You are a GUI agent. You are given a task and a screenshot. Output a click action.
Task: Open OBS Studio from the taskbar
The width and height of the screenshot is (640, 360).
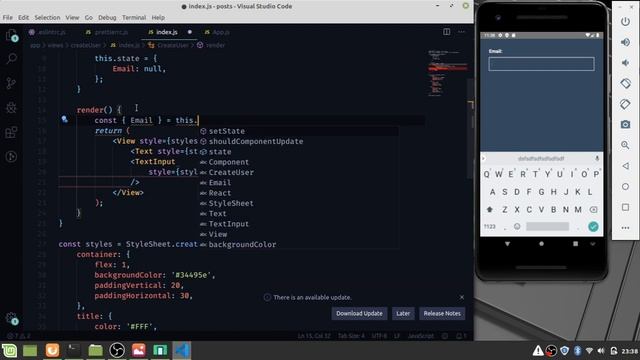pyautogui.click(x=117, y=350)
